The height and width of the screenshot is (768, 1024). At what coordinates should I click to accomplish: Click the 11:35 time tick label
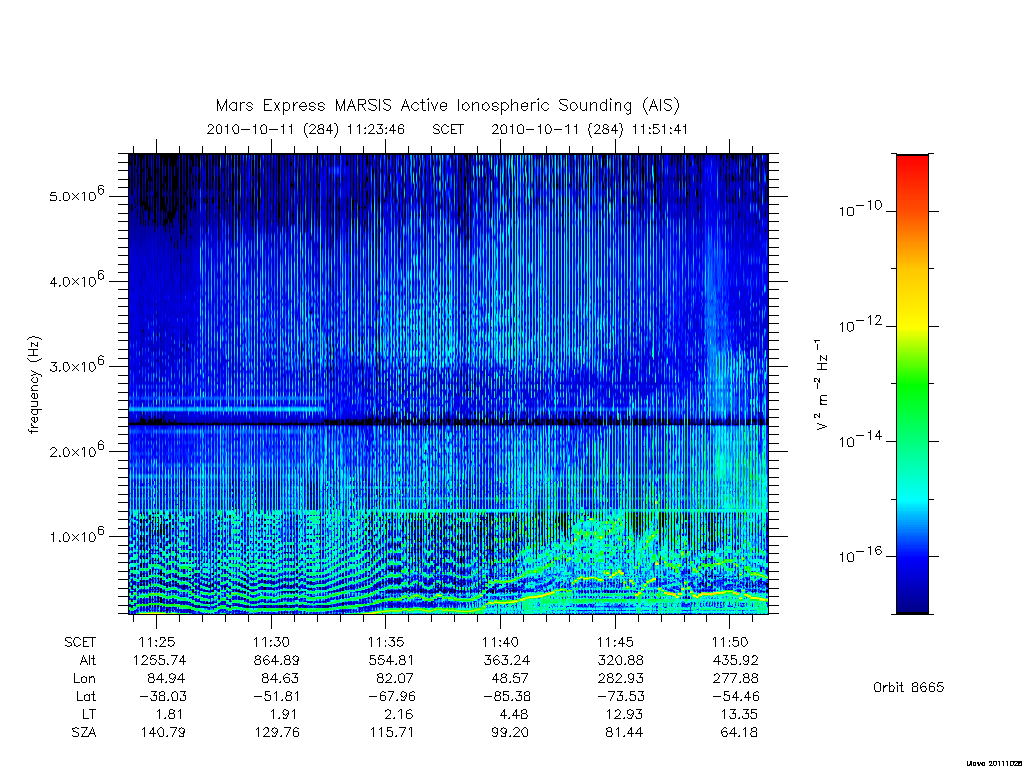pos(386,642)
